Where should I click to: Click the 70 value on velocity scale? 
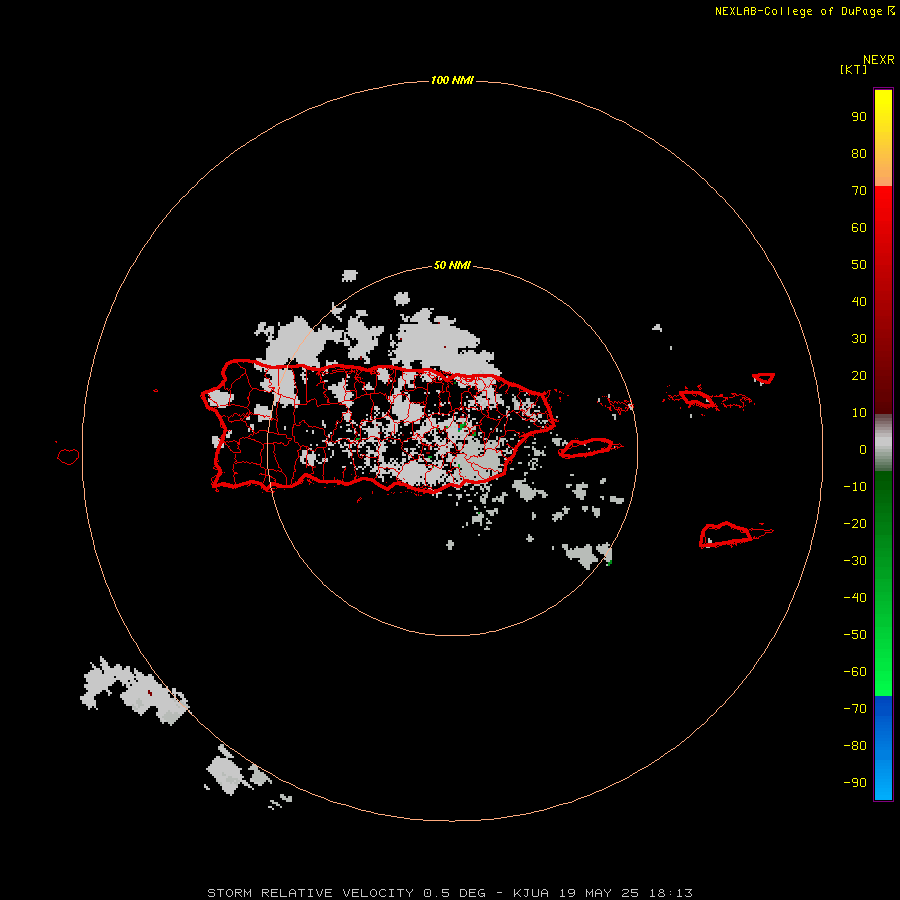tap(859, 191)
